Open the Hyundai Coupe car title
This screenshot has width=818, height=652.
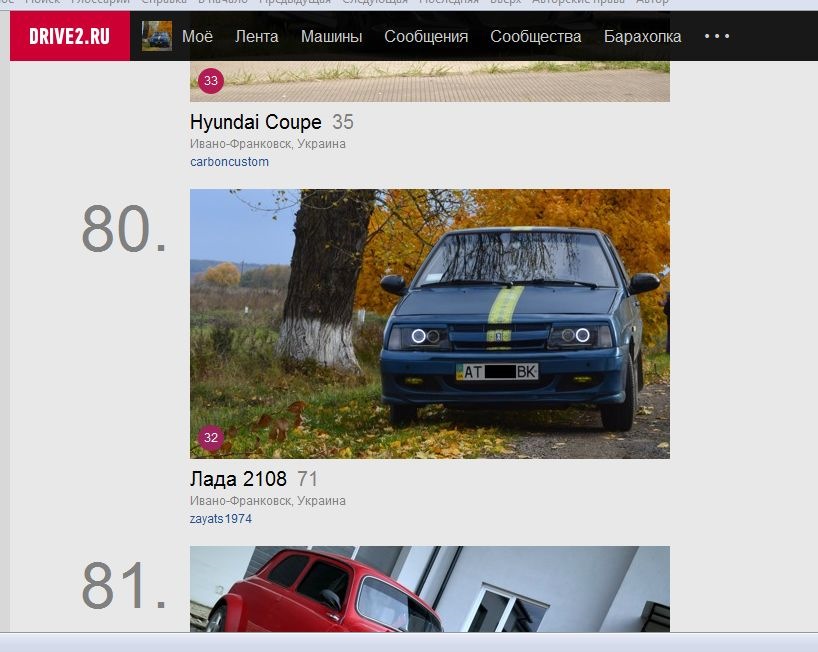[256, 122]
